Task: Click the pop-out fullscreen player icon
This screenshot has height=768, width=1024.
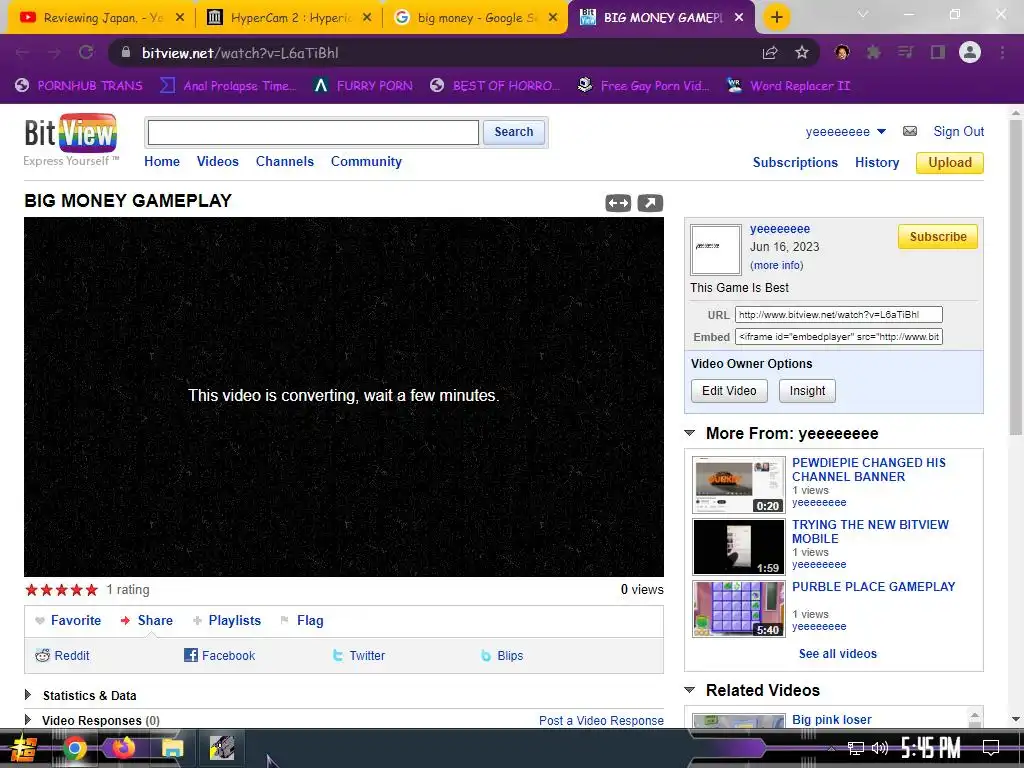Action: [650, 203]
